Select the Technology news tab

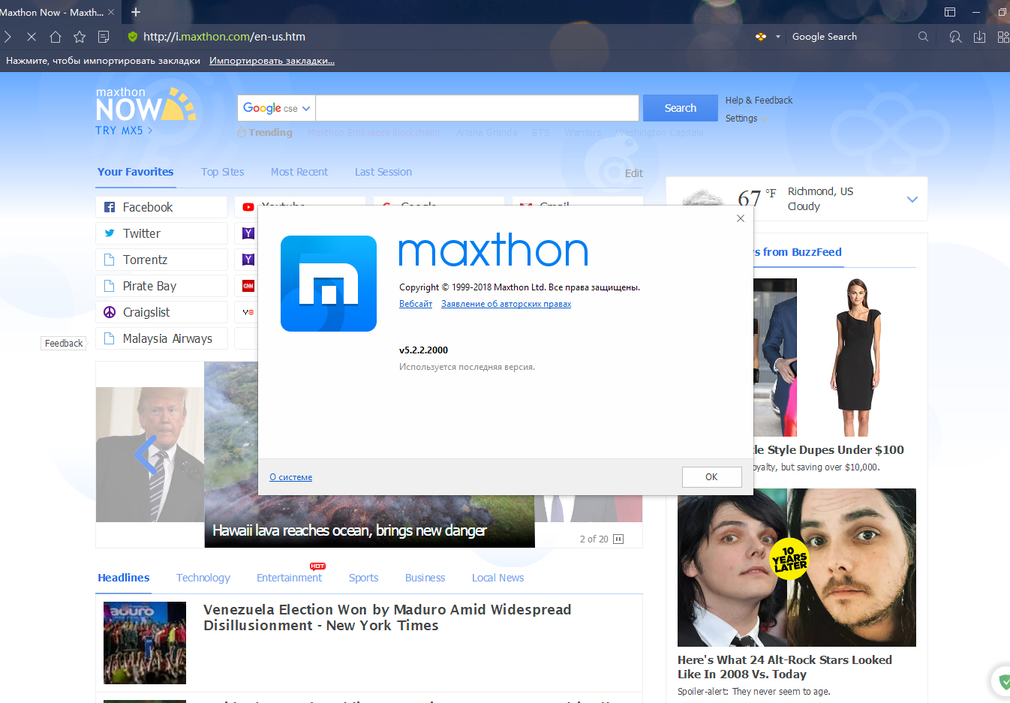point(203,578)
